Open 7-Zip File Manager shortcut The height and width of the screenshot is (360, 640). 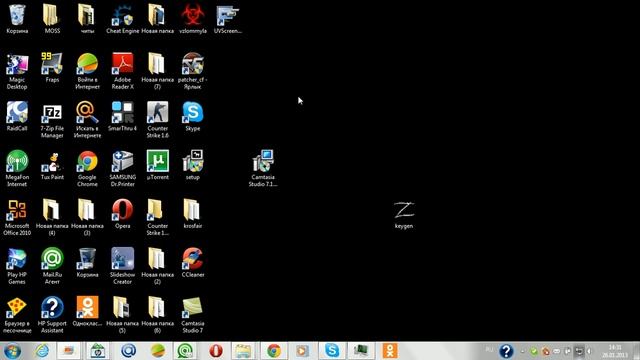[52, 120]
